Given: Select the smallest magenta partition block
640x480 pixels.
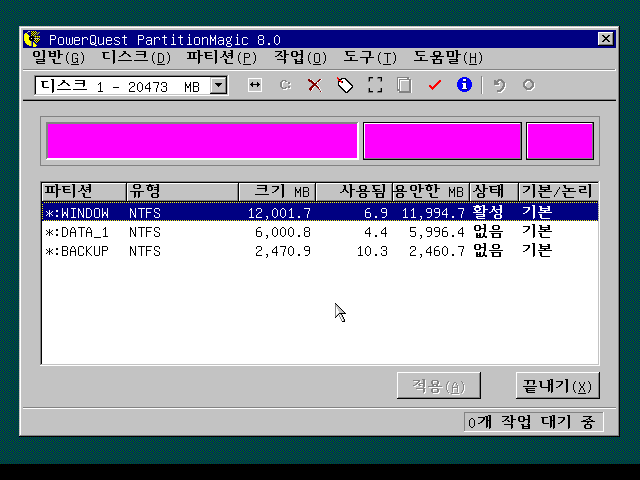Looking at the screenshot, I should tap(560, 141).
